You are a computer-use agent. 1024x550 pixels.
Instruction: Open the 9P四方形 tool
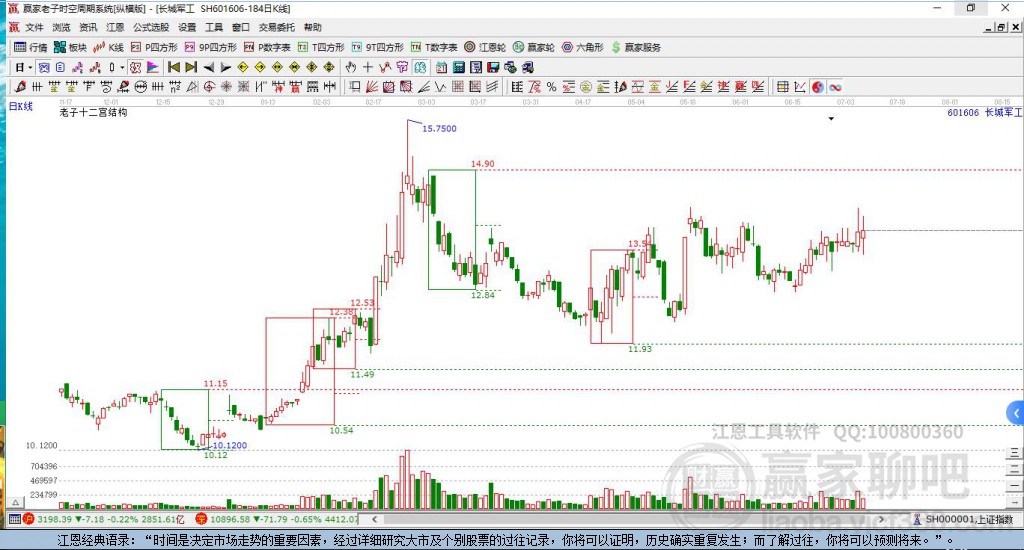tap(210, 47)
